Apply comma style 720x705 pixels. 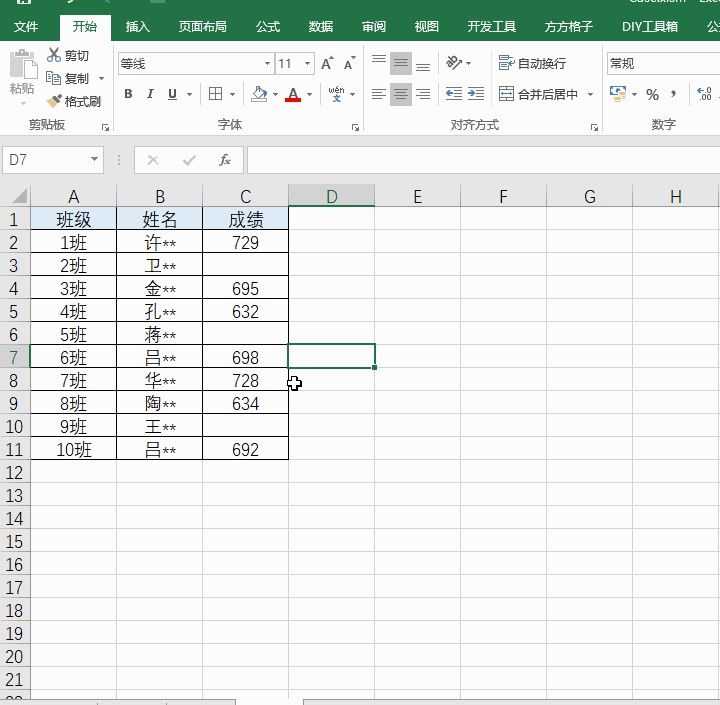click(674, 95)
